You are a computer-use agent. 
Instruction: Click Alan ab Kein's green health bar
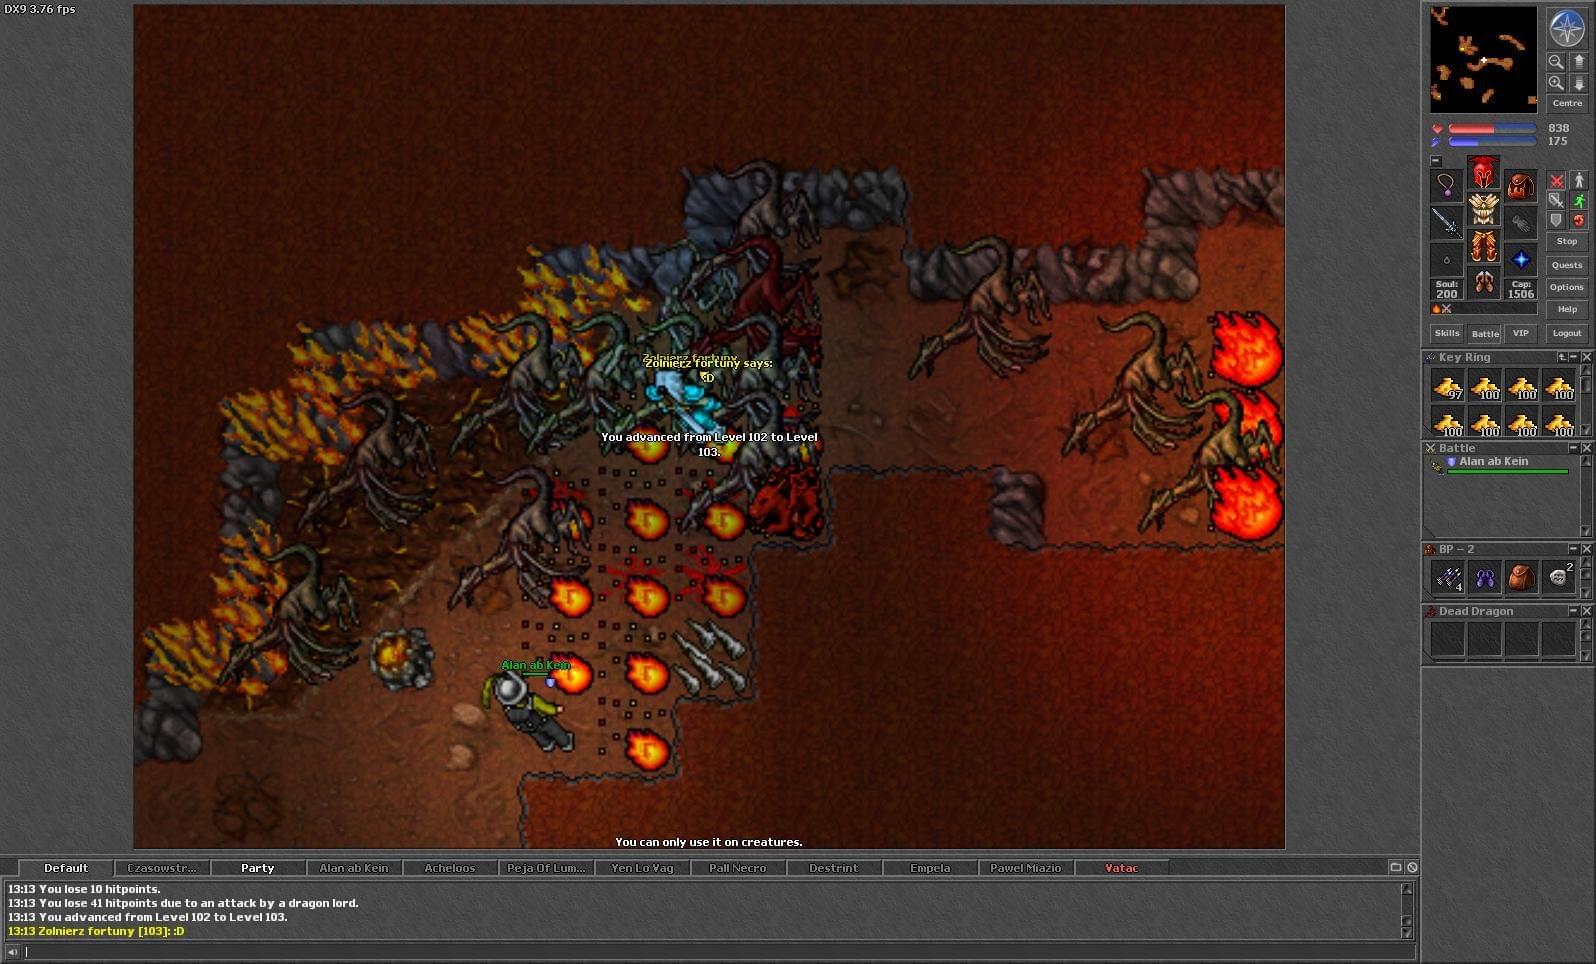(1507, 472)
